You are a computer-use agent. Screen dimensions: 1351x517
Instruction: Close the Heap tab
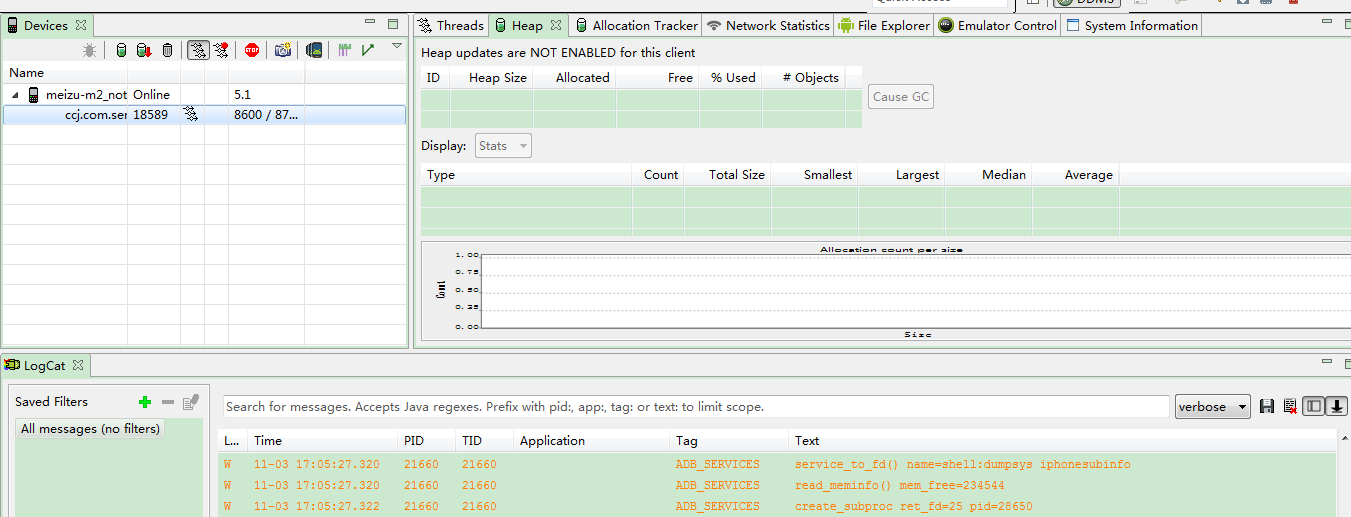tap(556, 26)
